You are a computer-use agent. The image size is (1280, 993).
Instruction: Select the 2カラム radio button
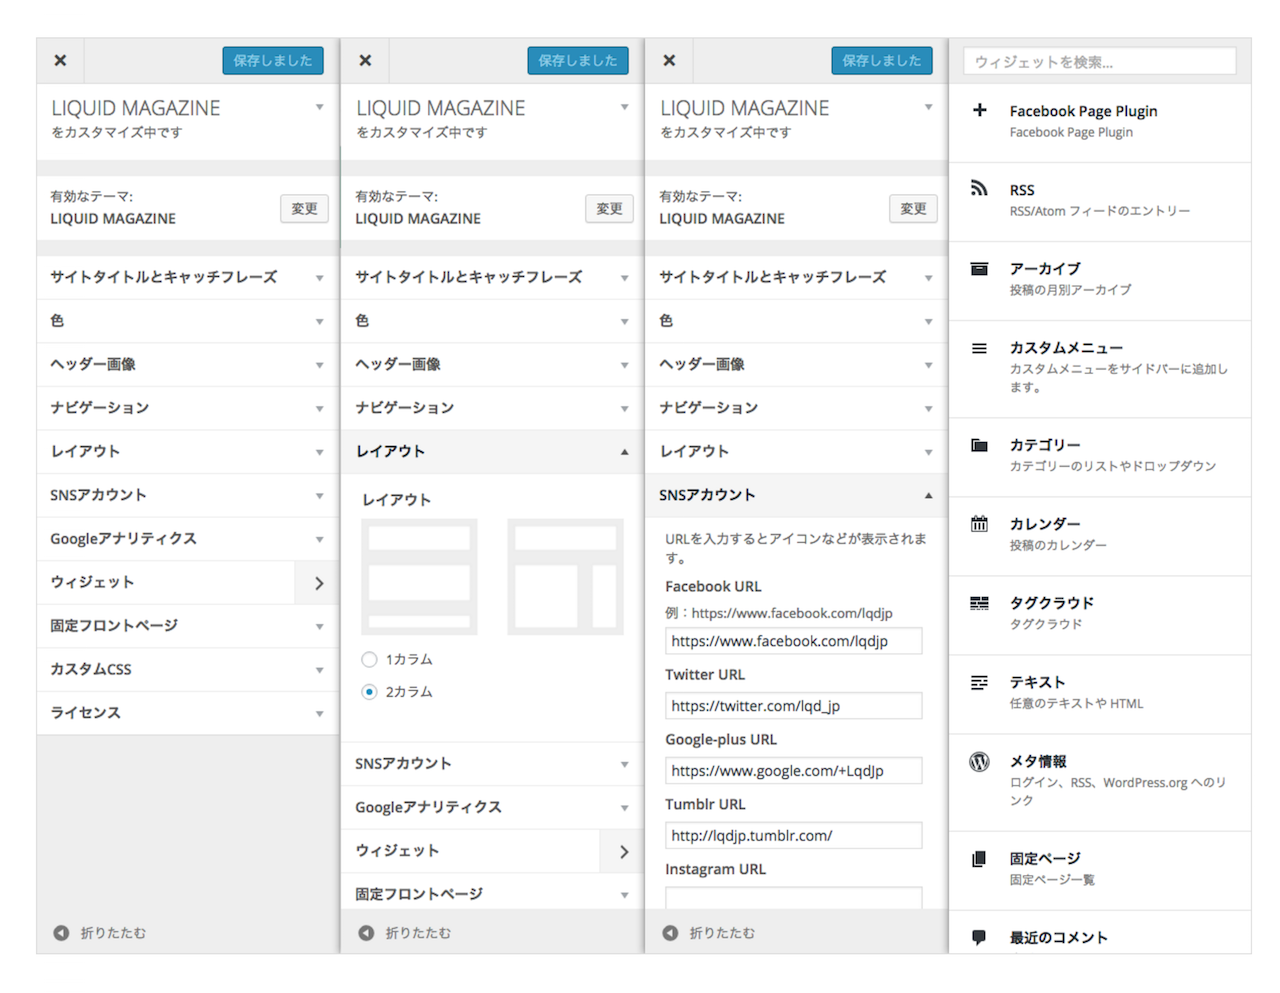click(x=369, y=691)
